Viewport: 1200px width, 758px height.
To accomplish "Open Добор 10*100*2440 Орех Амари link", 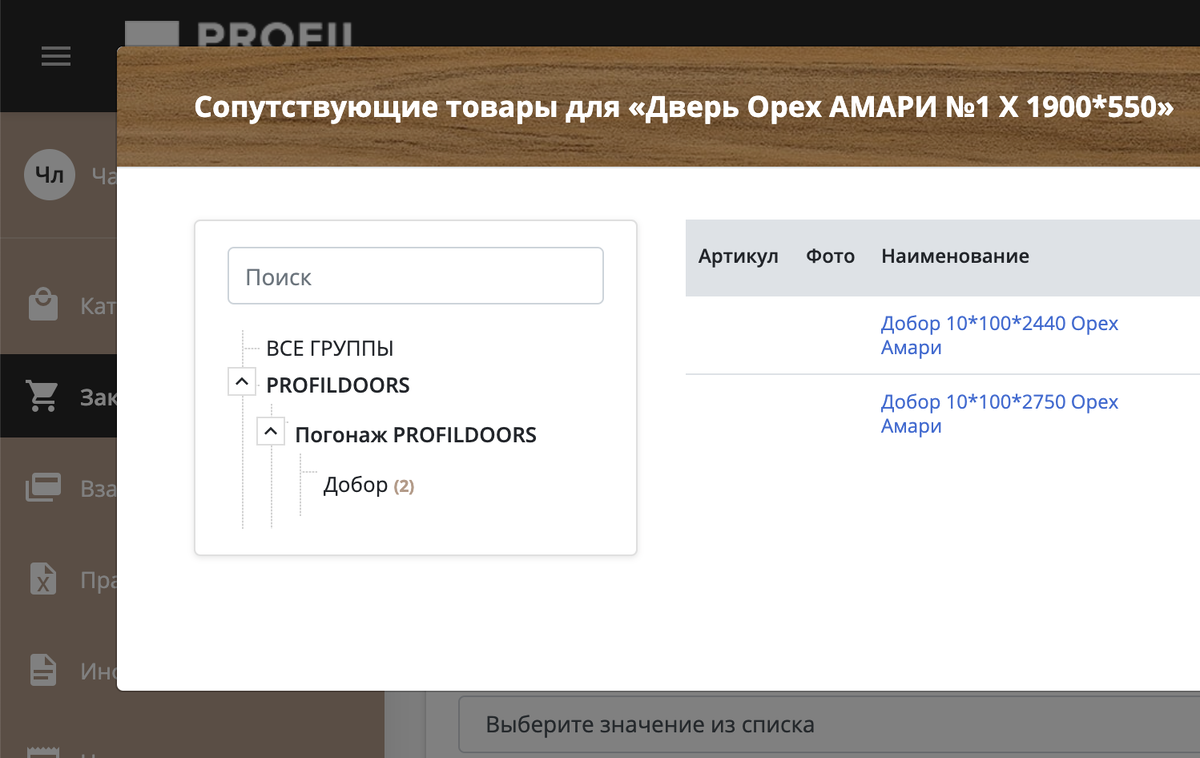I will (x=1000, y=336).
